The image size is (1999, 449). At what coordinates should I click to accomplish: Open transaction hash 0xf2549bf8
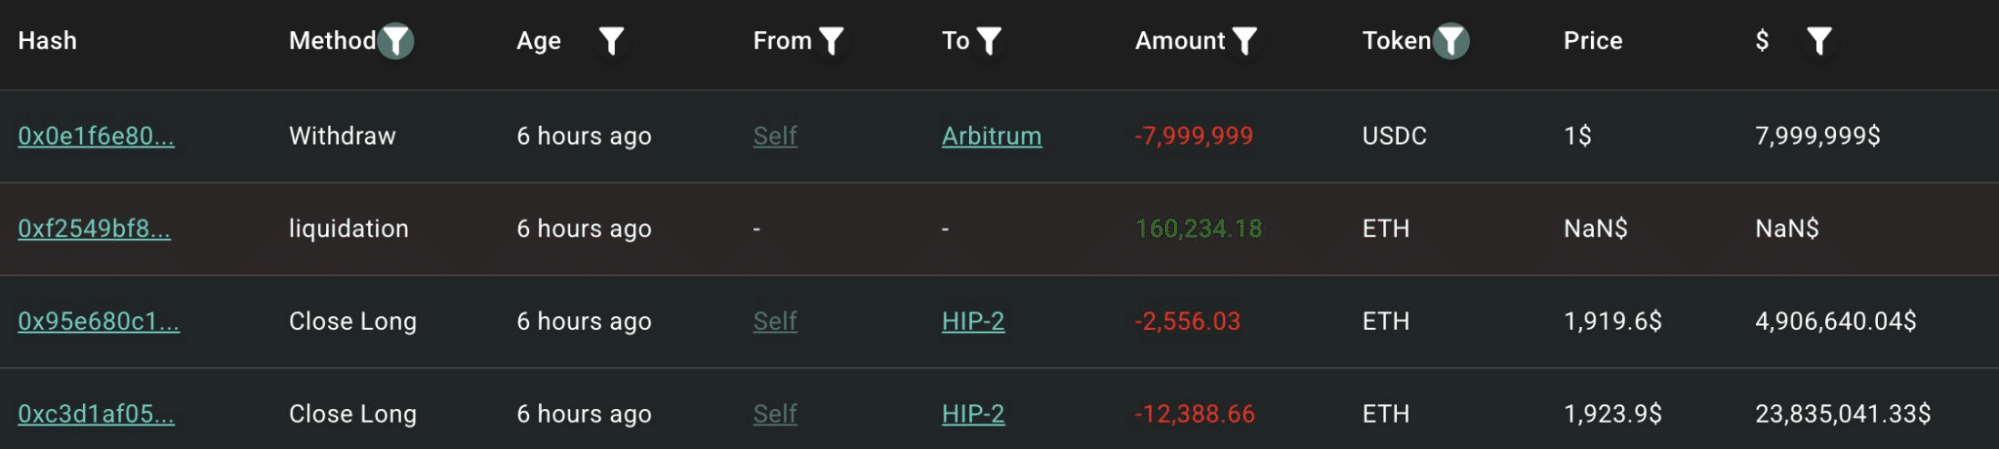[x=94, y=229]
